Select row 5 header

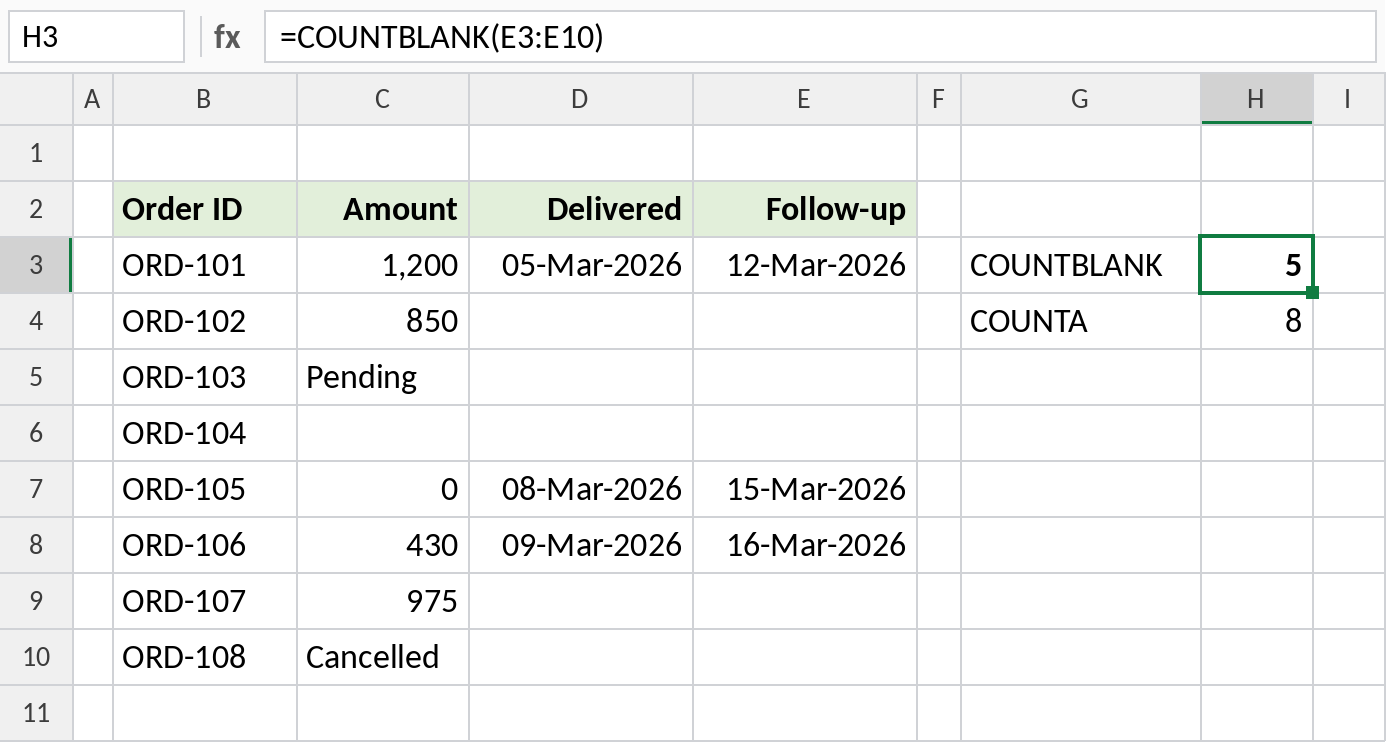[x=37, y=377]
